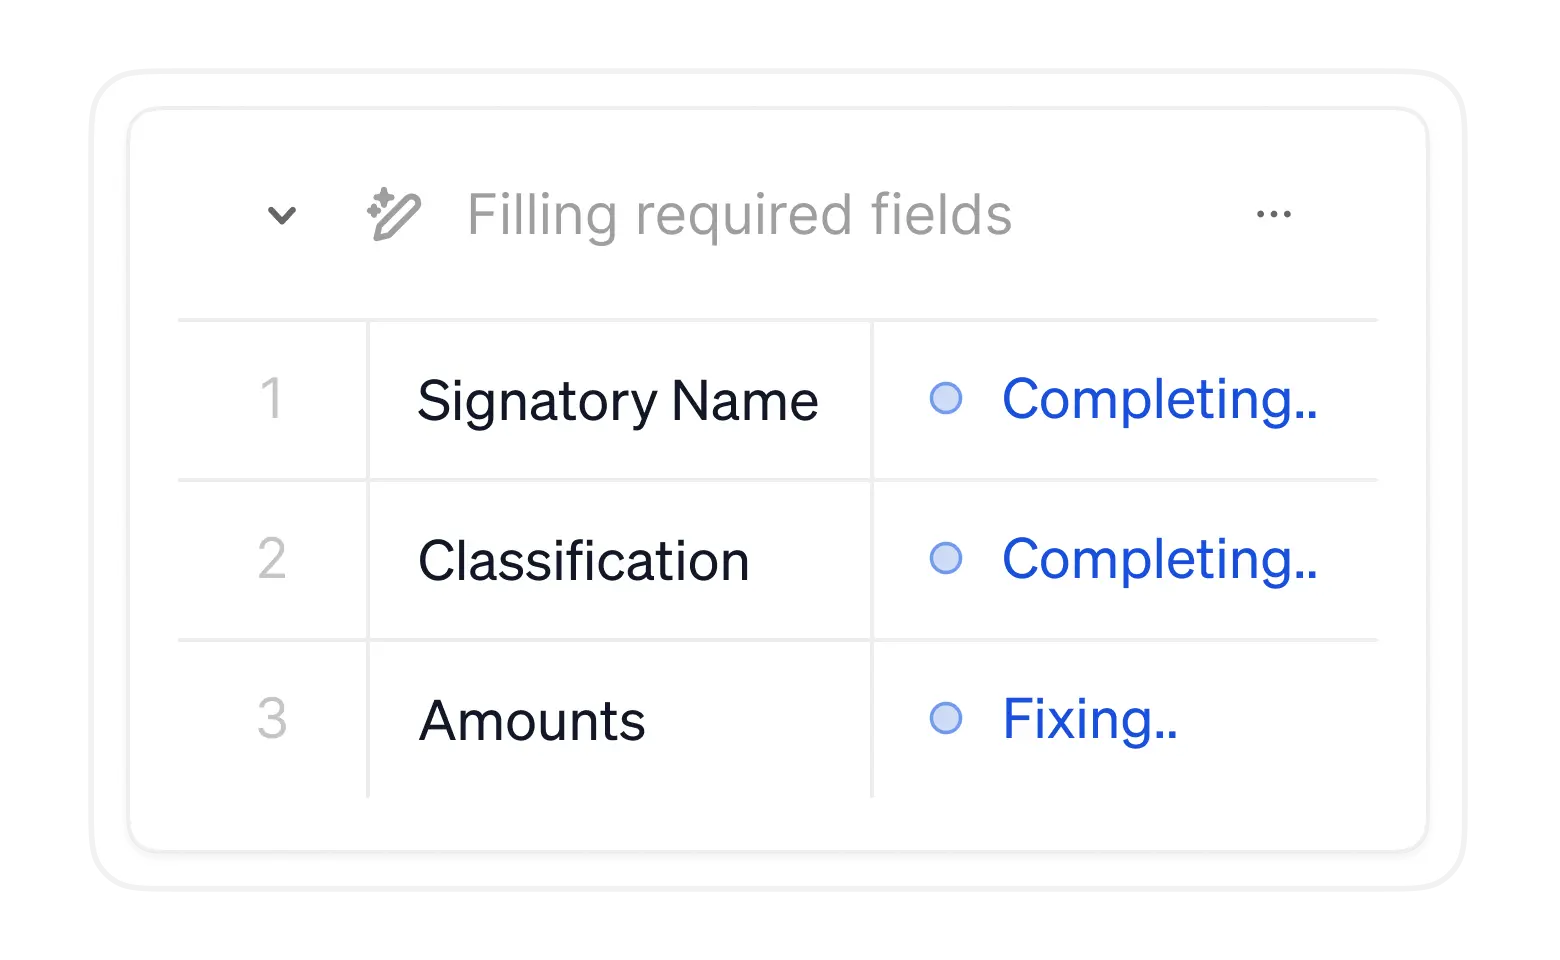Click the border line between rows 1 and 2
Viewport: 1560px width, 960px height.
click(x=777, y=480)
